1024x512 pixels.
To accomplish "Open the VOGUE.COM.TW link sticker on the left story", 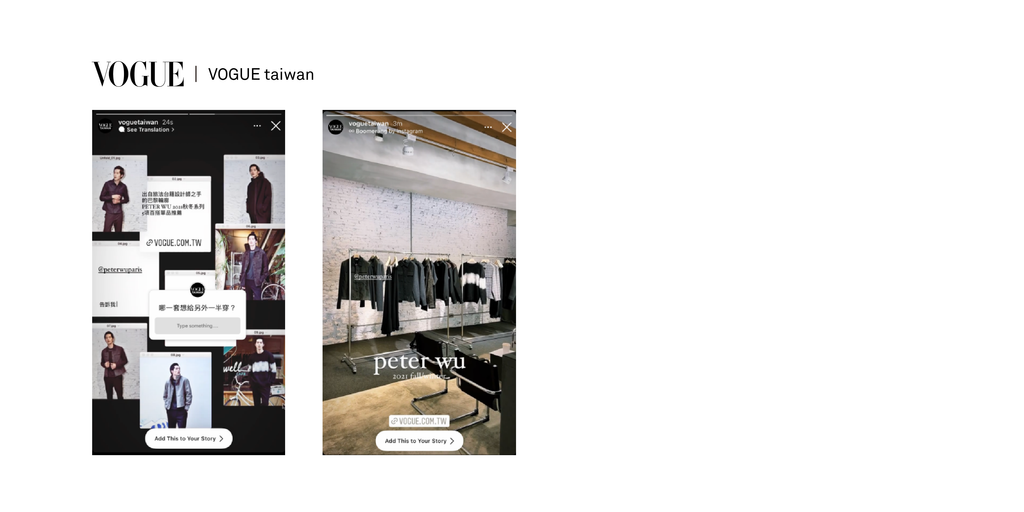I will (x=174, y=242).
